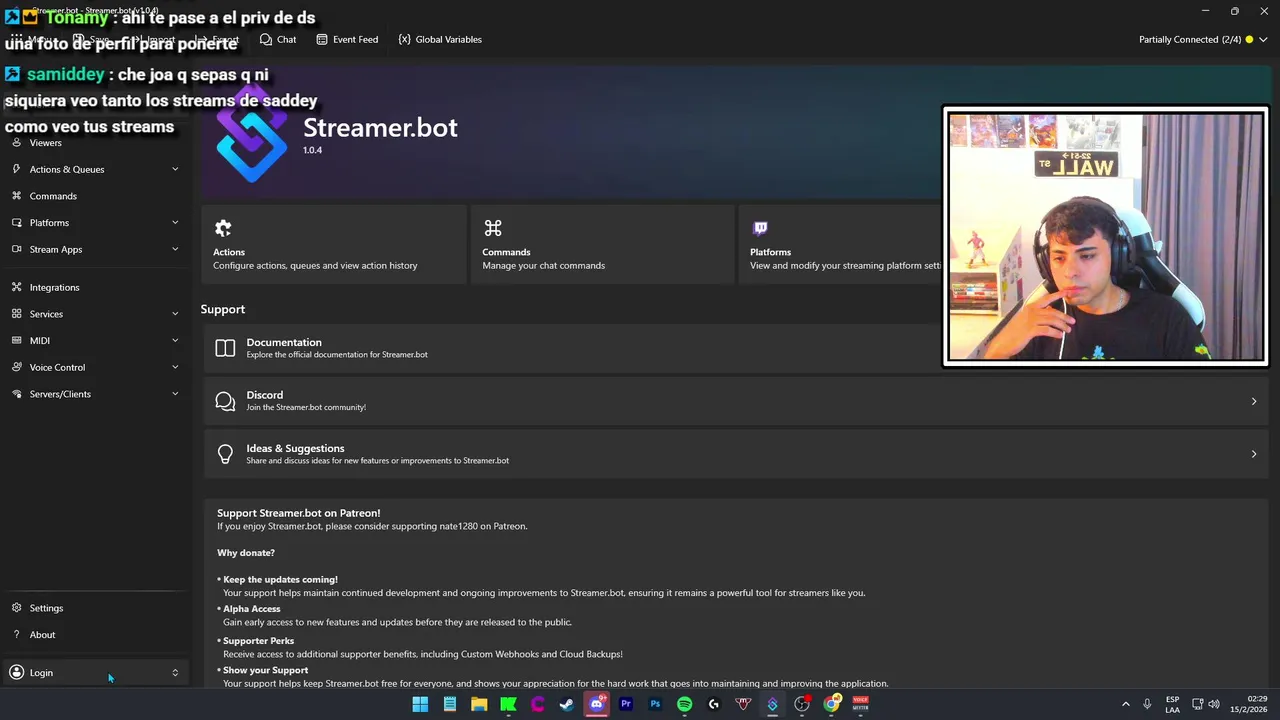Click Import in the top toolbar
The image size is (1280, 720).
click(x=154, y=39)
